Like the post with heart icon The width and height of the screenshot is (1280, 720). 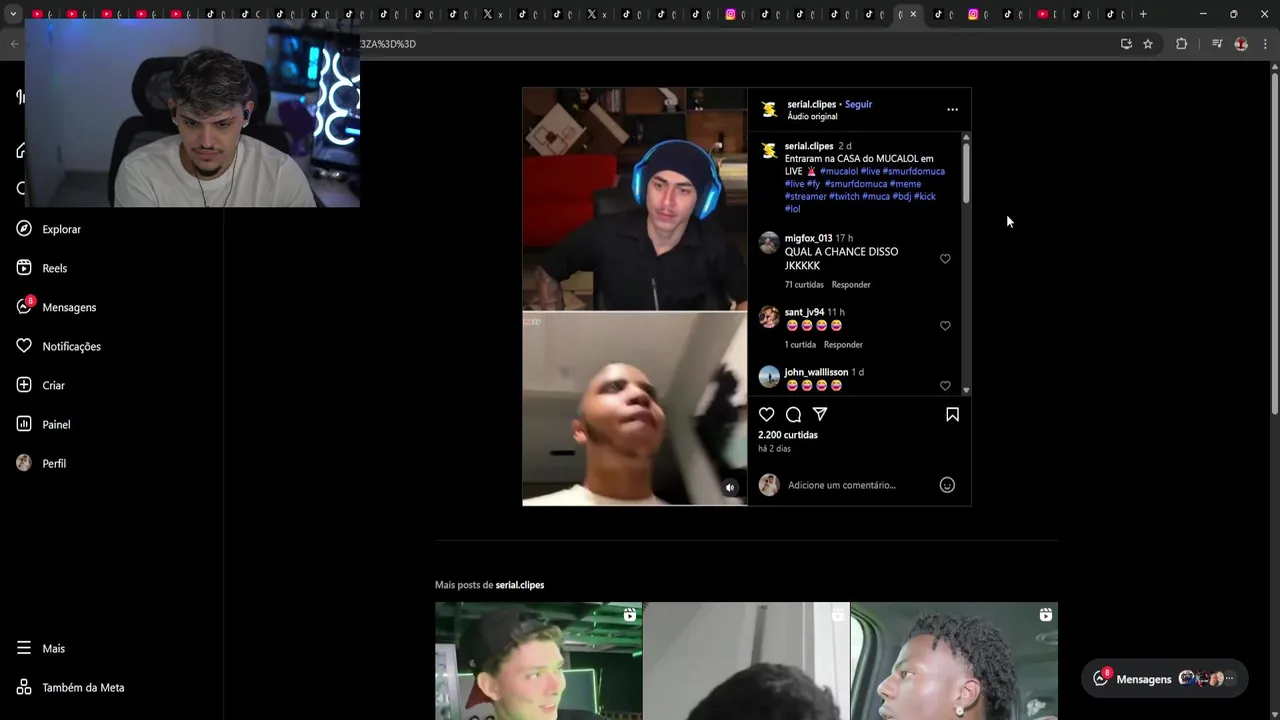(x=767, y=414)
